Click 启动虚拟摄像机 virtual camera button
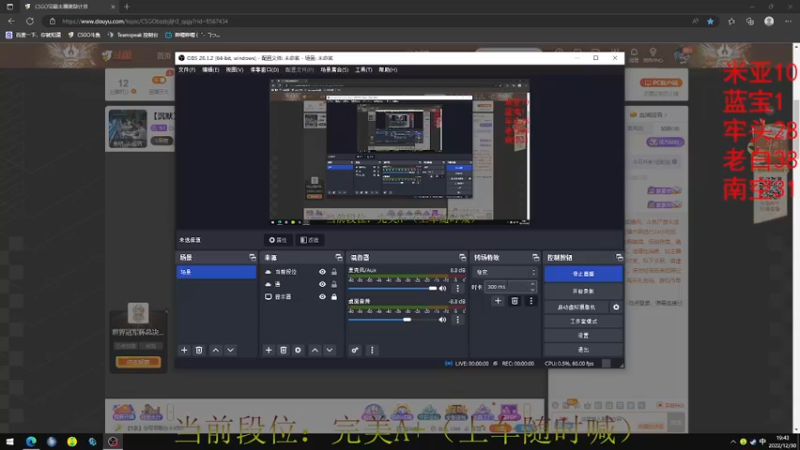 click(x=577, y=307)
